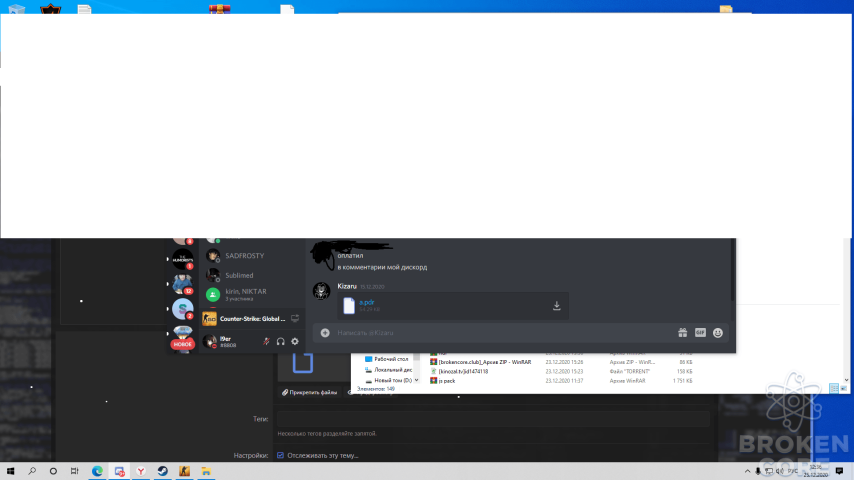Click the Explorer large icons view toggle
This screenshot has height=480, width=854.
tap(843, 388)
